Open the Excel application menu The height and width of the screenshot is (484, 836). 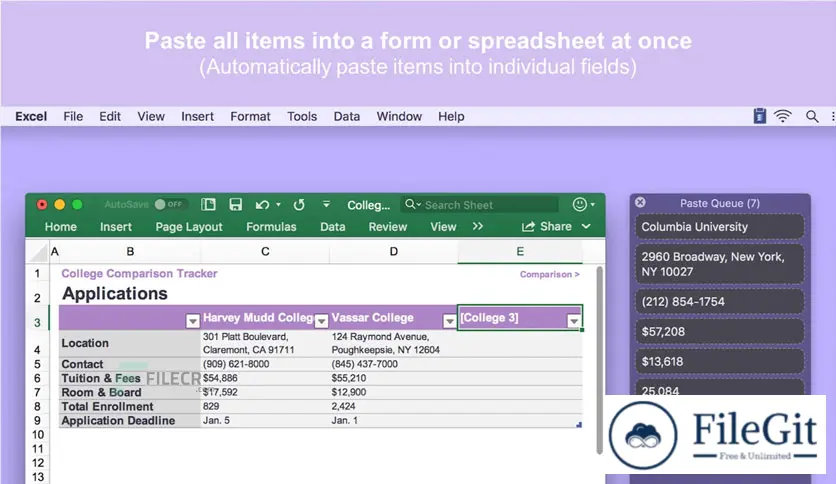pyautogui.click(x=31, y=117)
